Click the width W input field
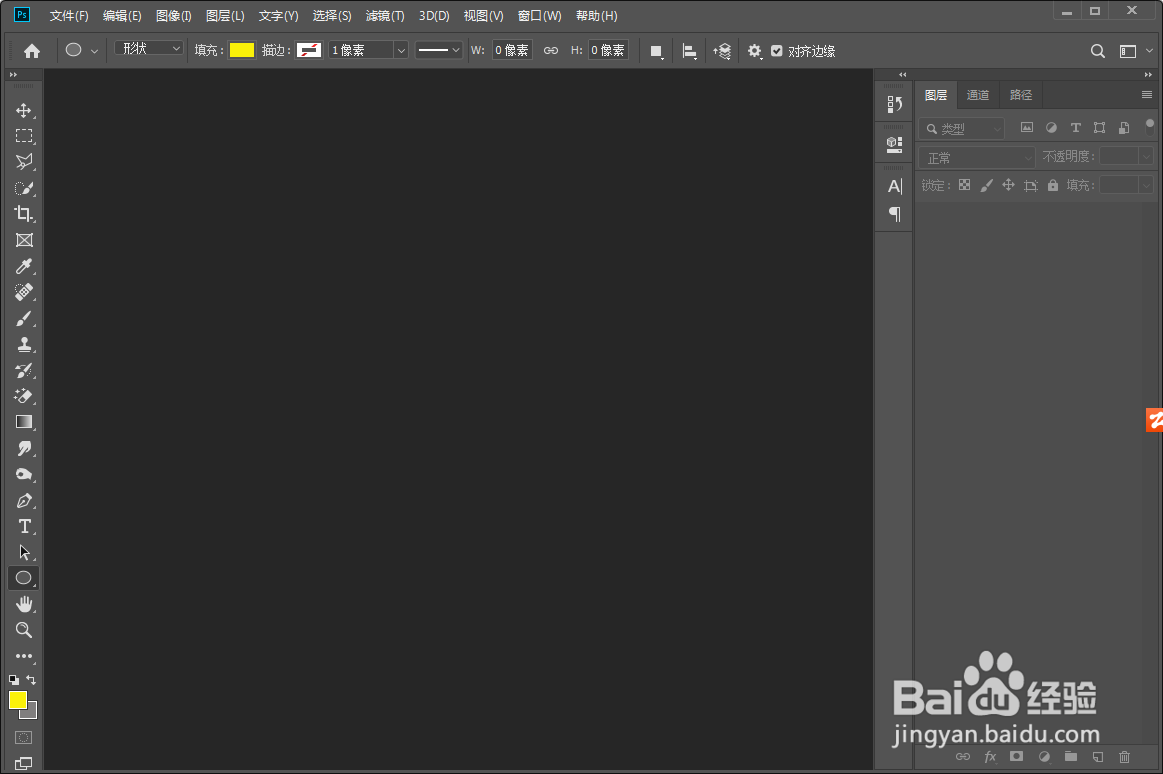Image resolution: width=1163 pixels, height=774 pixels. 512,50
